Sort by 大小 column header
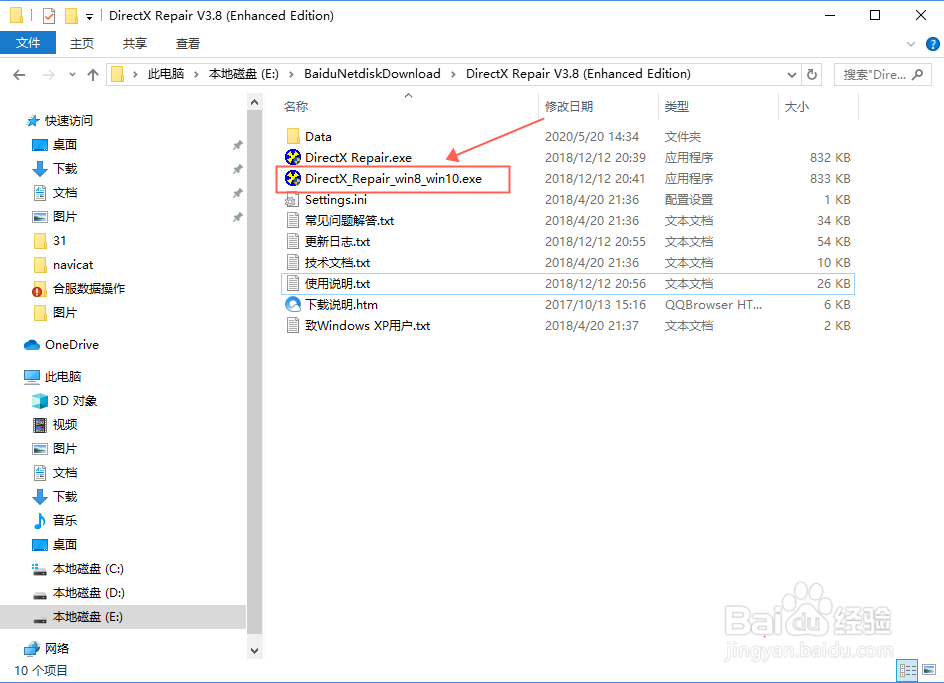The width and height of the screenshot is (944, 683). [796, 107]
